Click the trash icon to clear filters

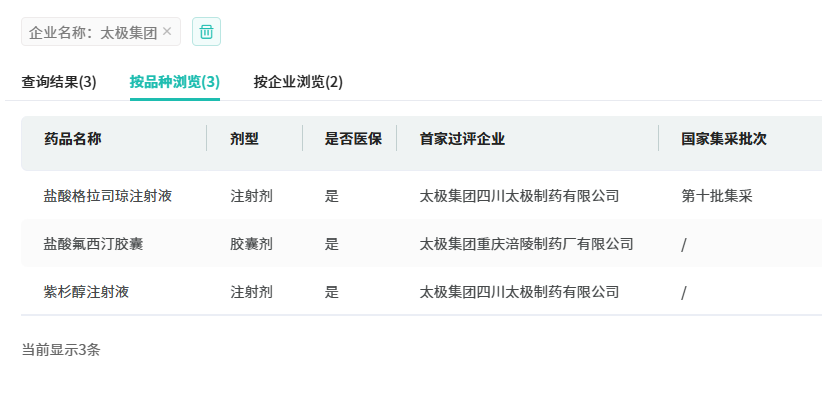click(206, 32)
